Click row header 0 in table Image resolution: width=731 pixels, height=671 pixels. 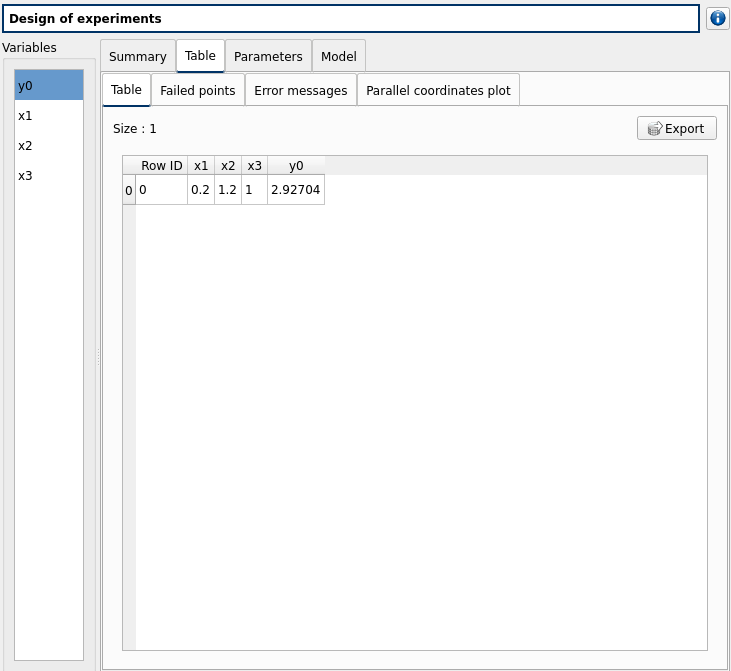point(128,190)
